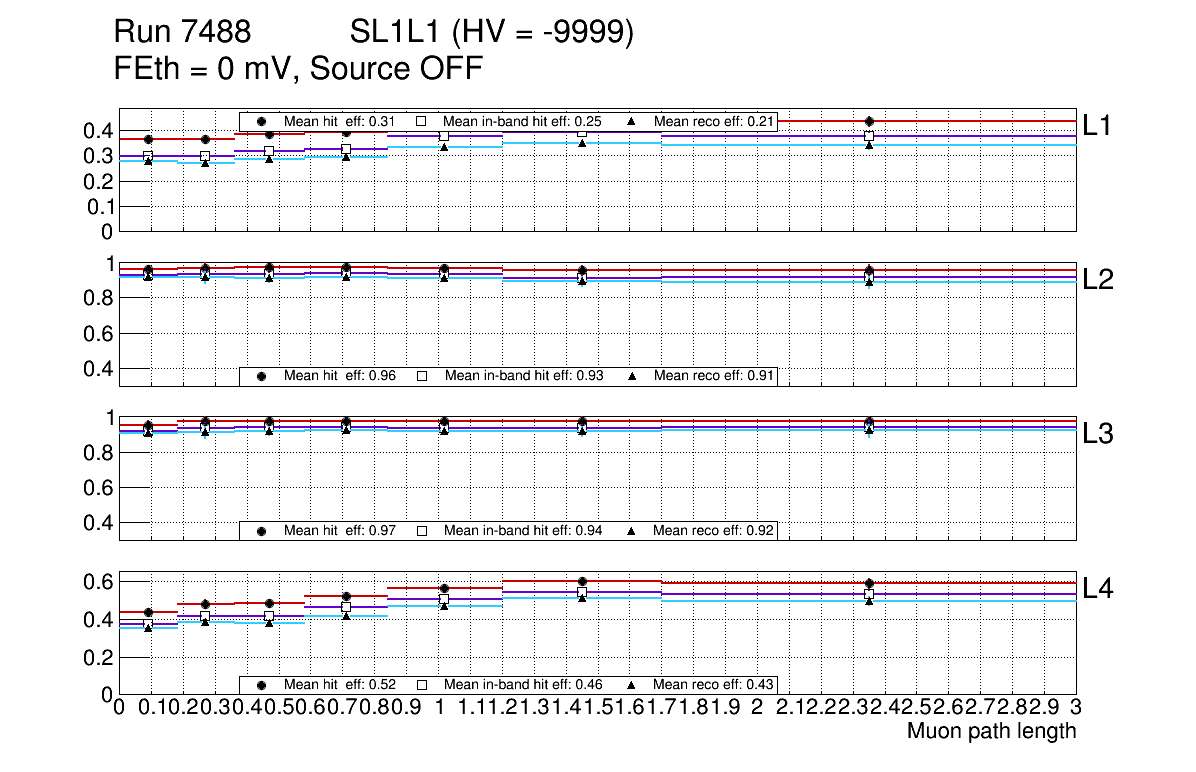This screenshot has height=772, width=1196.
Task: Click the open square marker in L1 legend
Action: [421, 122]
